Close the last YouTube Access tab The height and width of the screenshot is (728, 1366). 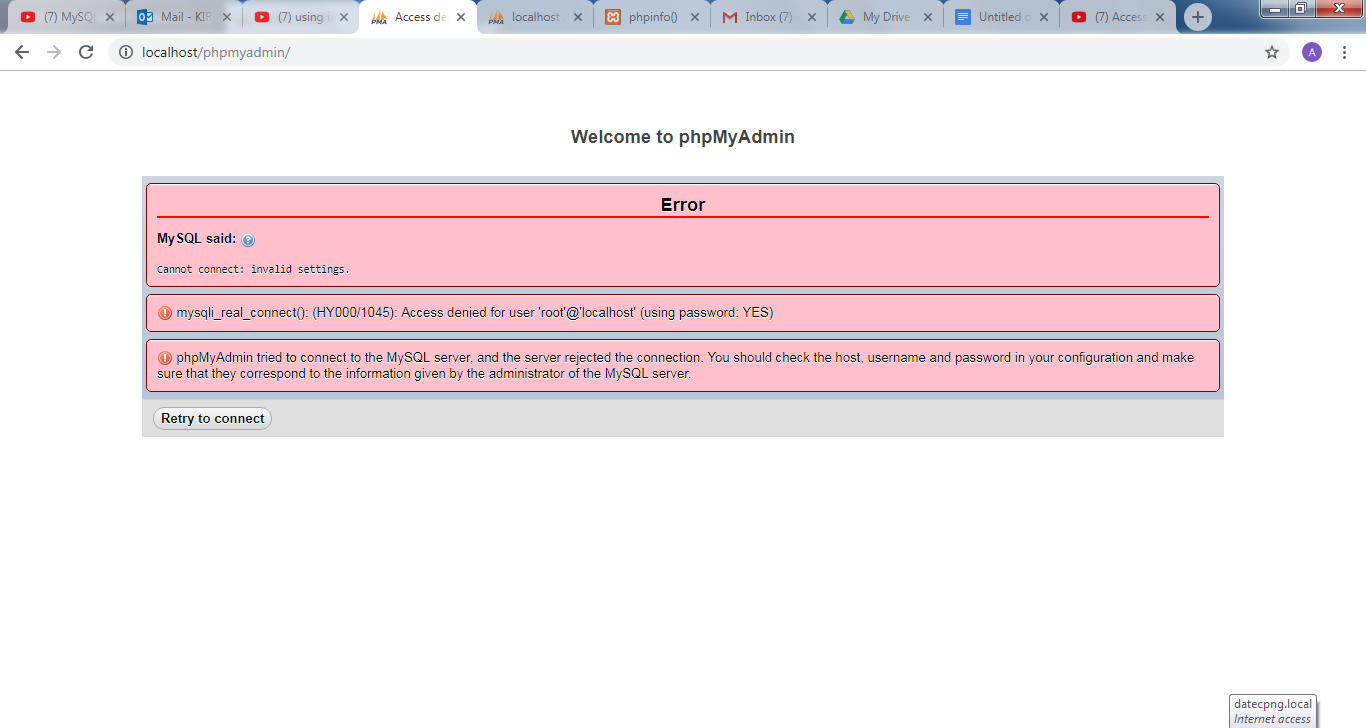tap(1162, 17)
